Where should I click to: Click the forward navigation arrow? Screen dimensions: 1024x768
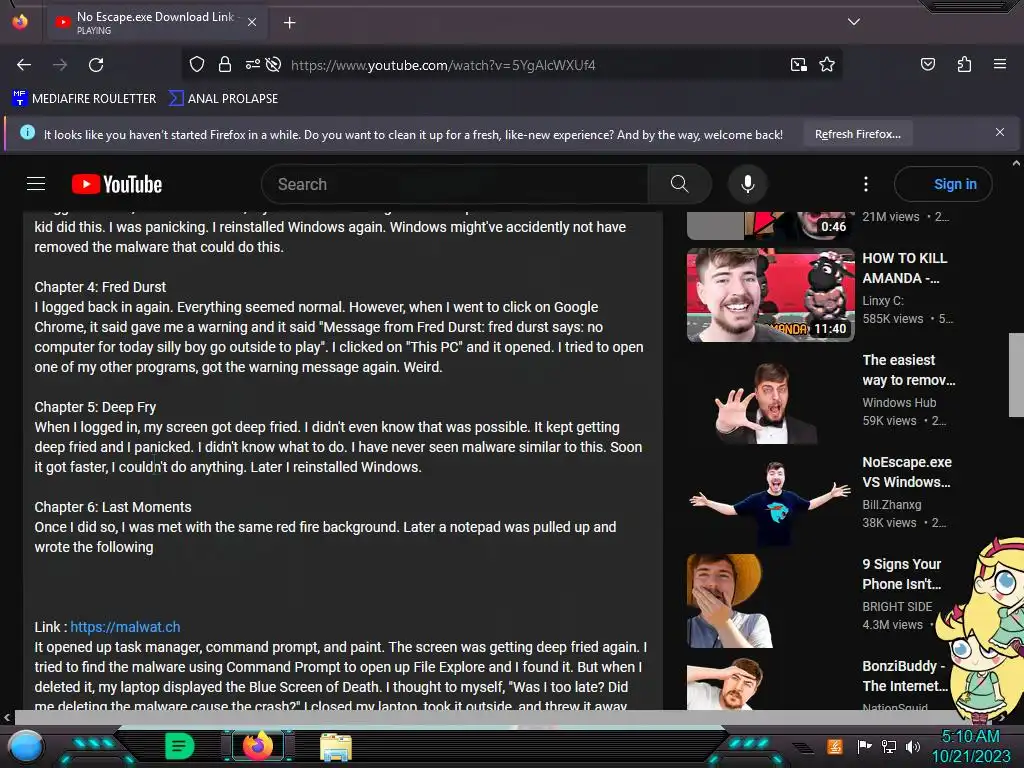click(x=60, y=65)
